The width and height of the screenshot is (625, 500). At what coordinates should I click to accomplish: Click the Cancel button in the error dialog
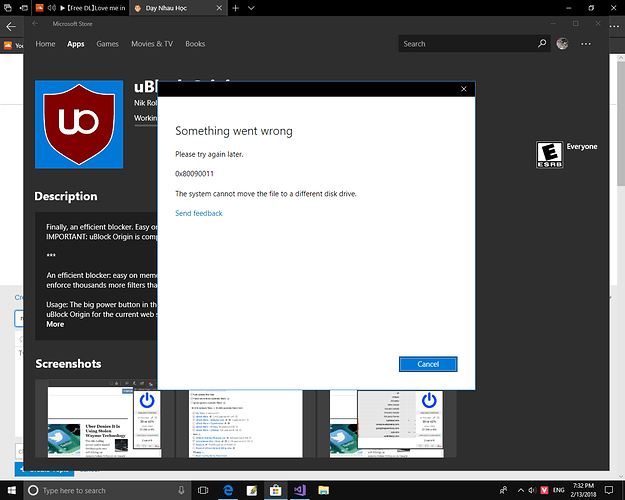(x=428, y=364)
